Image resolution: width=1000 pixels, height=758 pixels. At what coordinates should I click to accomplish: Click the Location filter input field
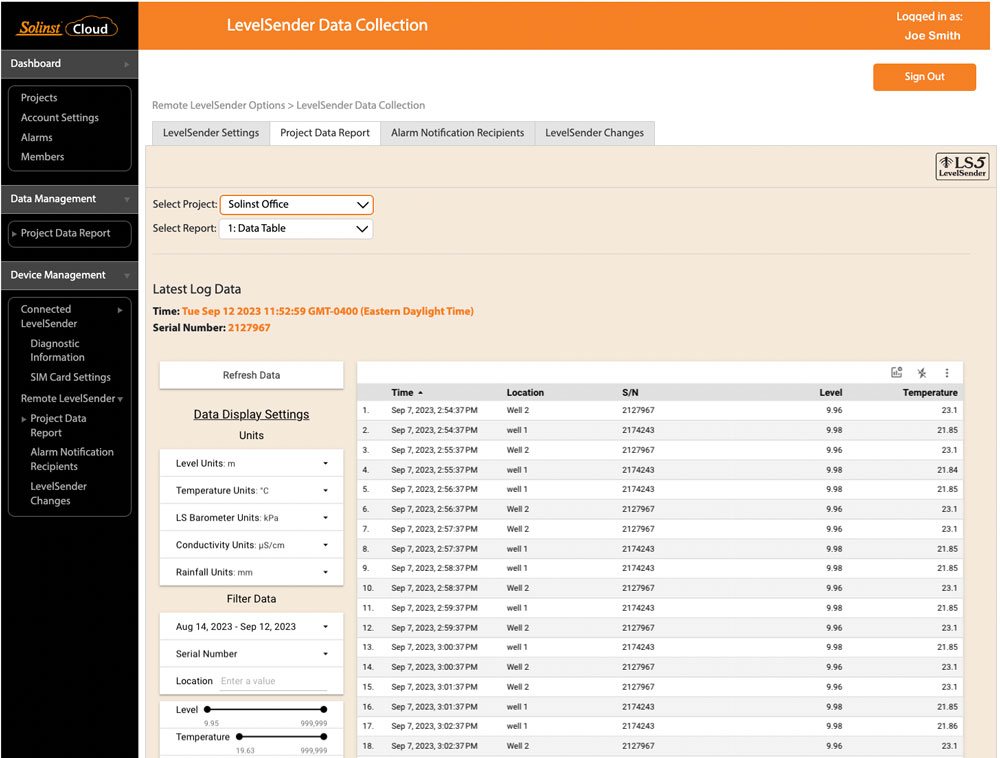(x=273, y=681)
